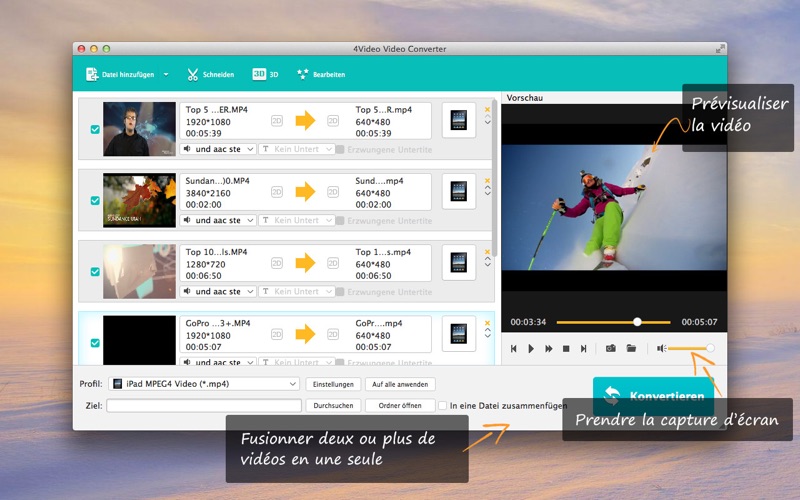Select the black GoPro video thumbnail
This screenshot has height=500, width=800.
139,340
